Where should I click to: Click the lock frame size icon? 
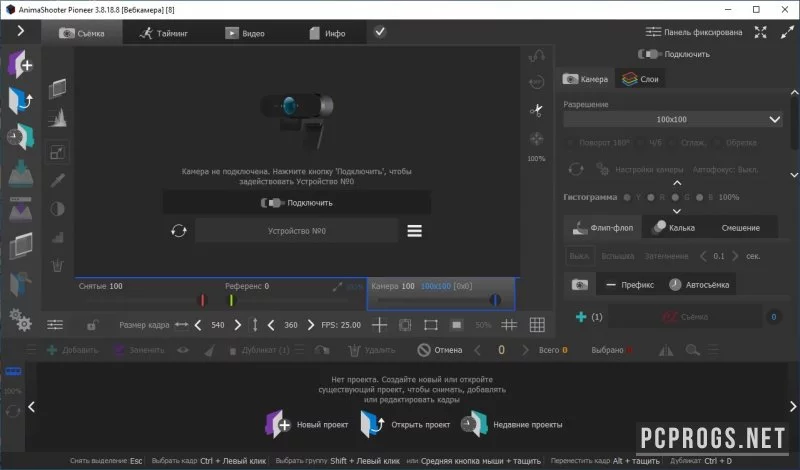pos(92,325)
